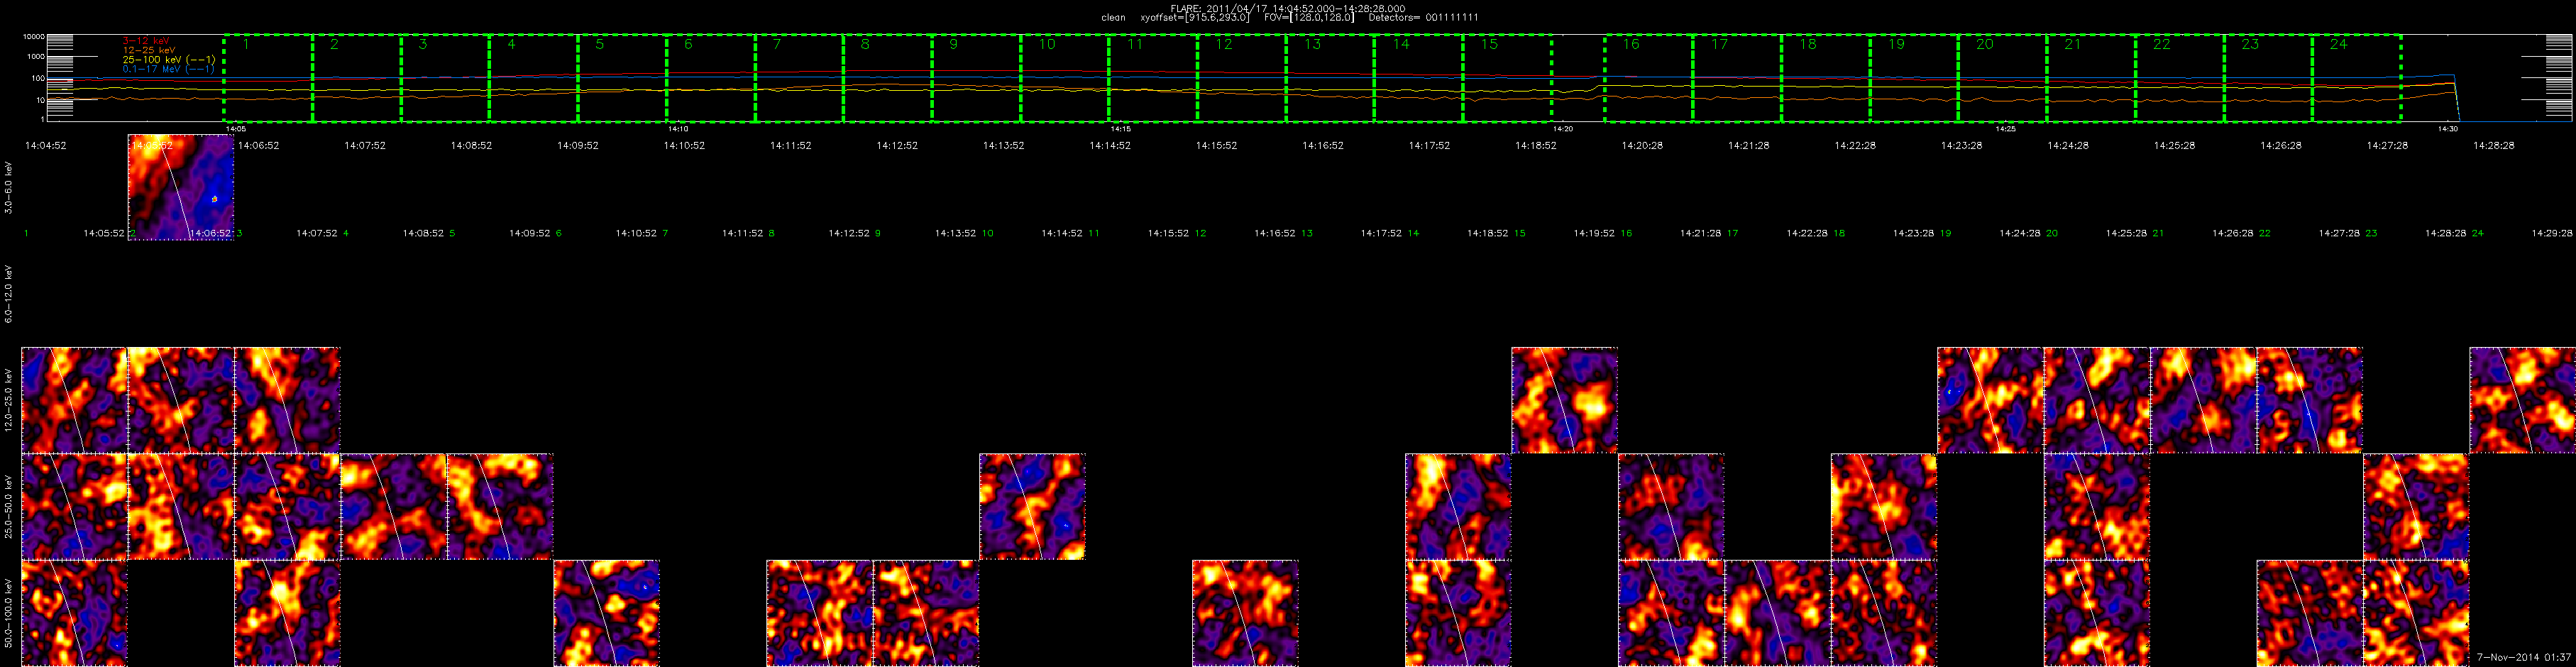2576x667 pixels.
Task: Click the '14:30' tick label on the time axis
Action: click(2447, 129)
